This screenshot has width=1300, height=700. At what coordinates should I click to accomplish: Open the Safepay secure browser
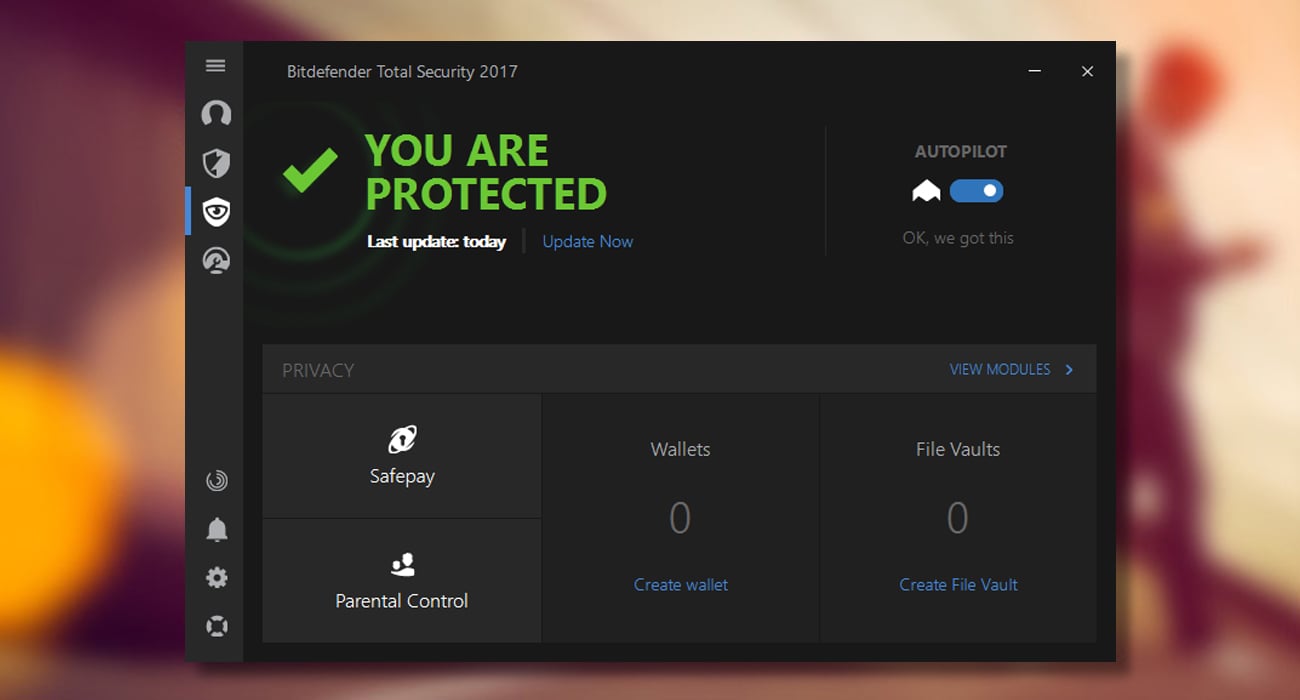coord(402,455)
